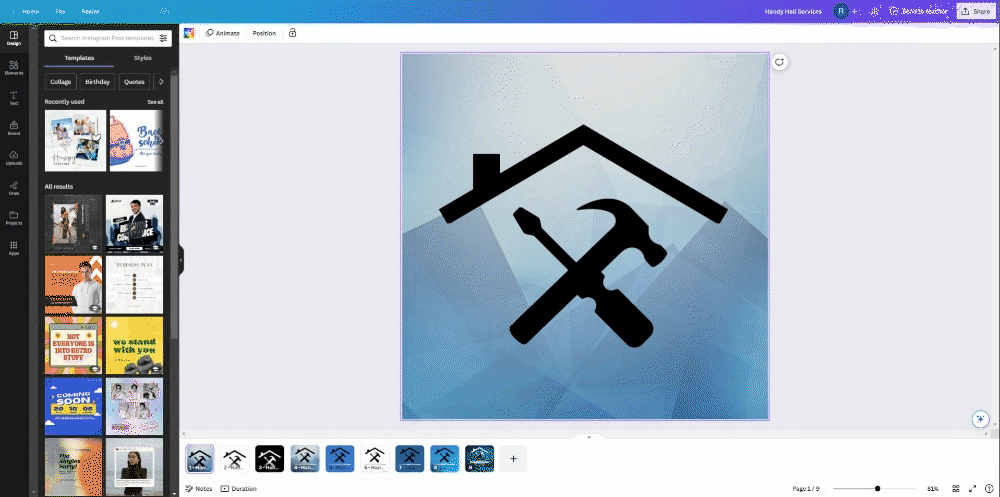Select page 5 thumbnail

click(x=339, y=459)
